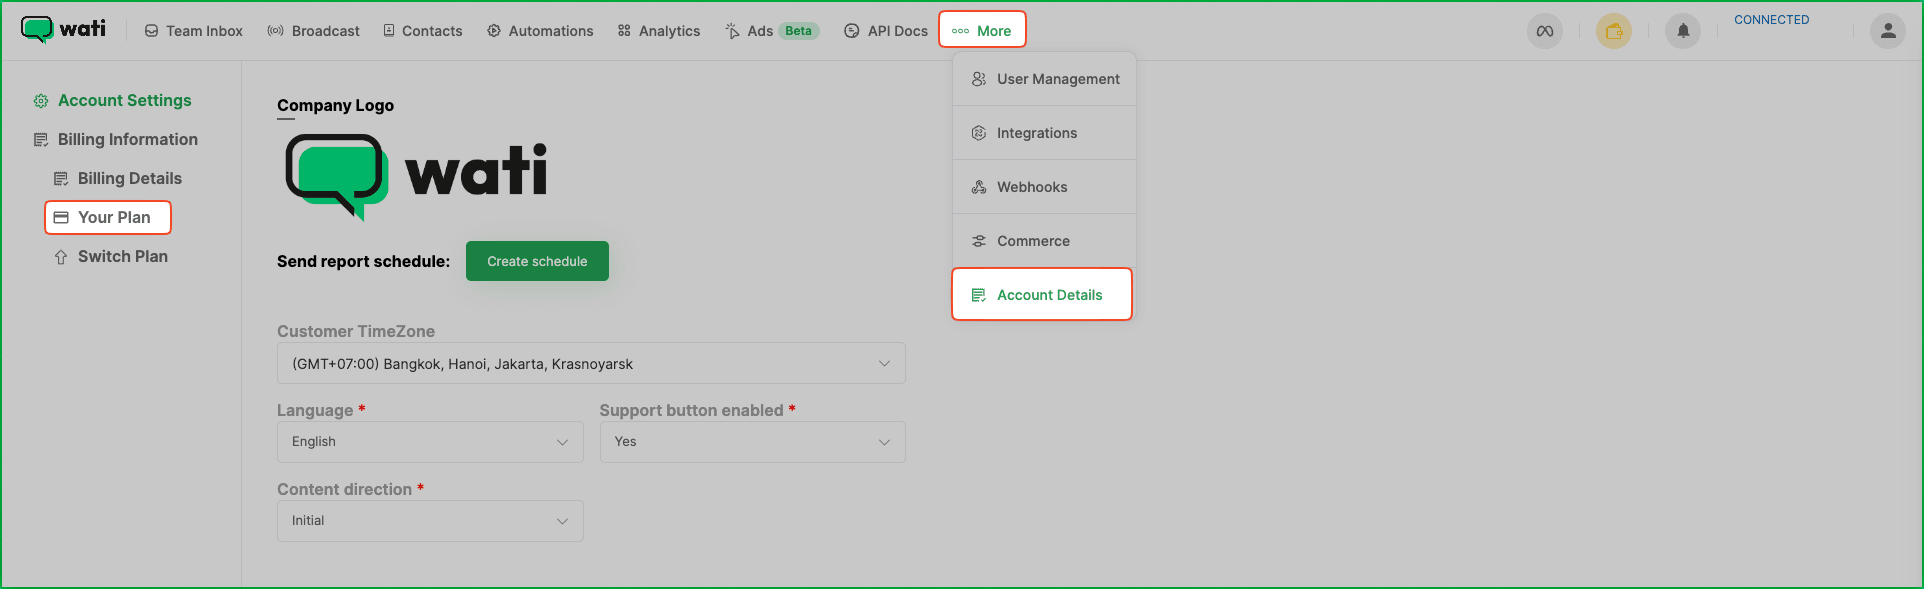
Task: Click the Create schedule button
Action: coord(537,261)
